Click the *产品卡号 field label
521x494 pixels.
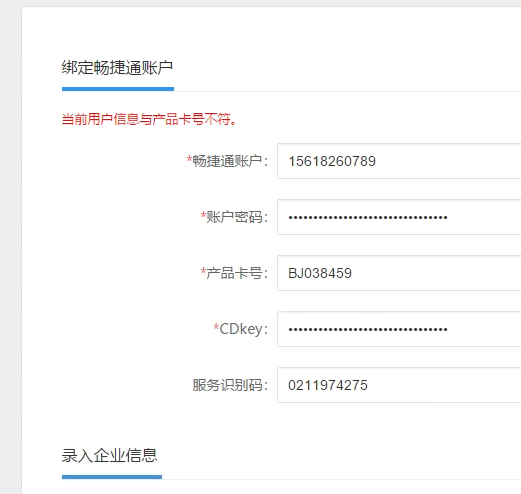click(x=234, y=273)
